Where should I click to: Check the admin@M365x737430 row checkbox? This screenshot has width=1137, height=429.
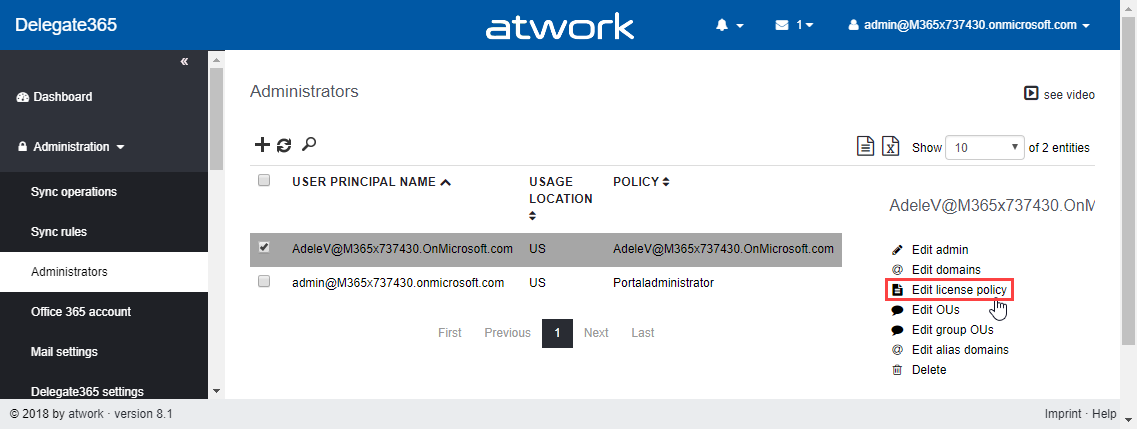264,281
